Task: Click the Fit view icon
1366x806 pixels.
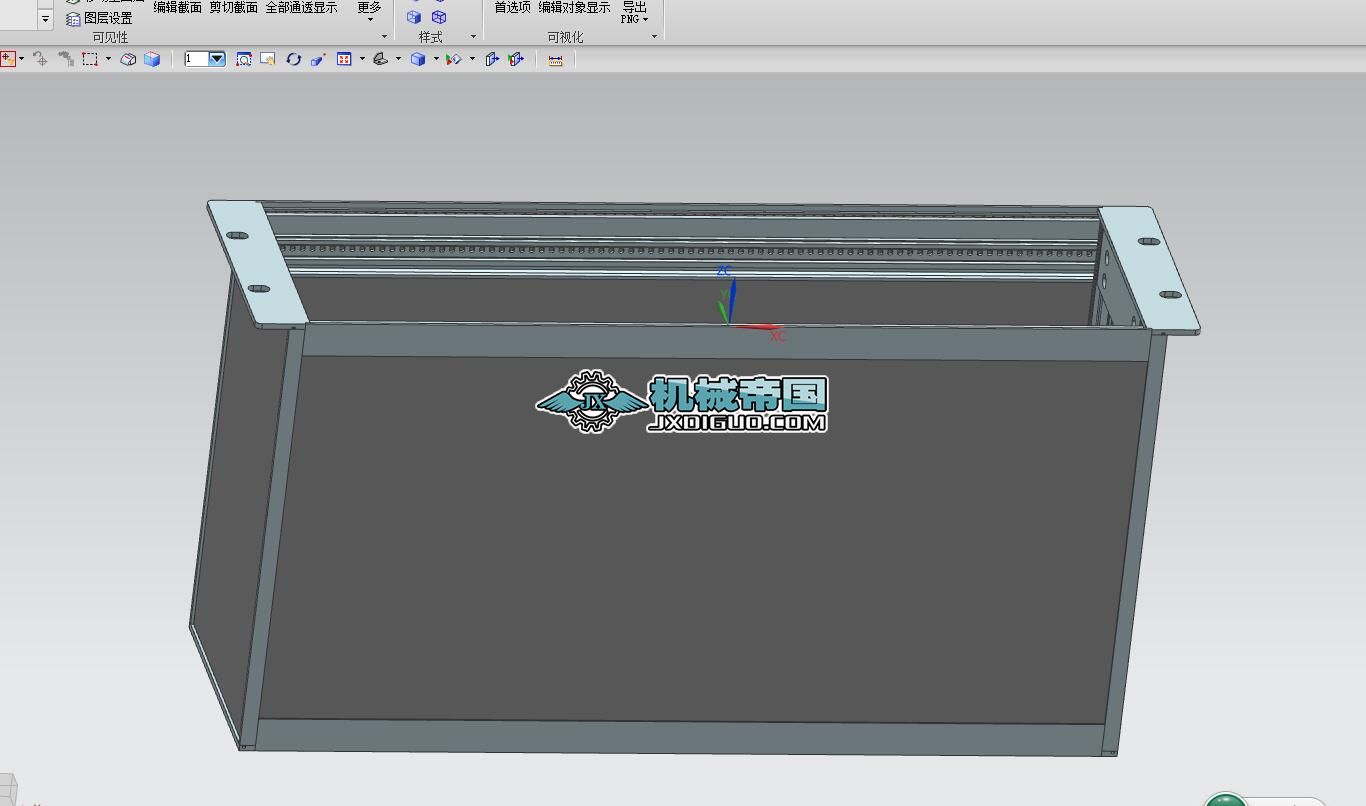Action: click(344, 59)
